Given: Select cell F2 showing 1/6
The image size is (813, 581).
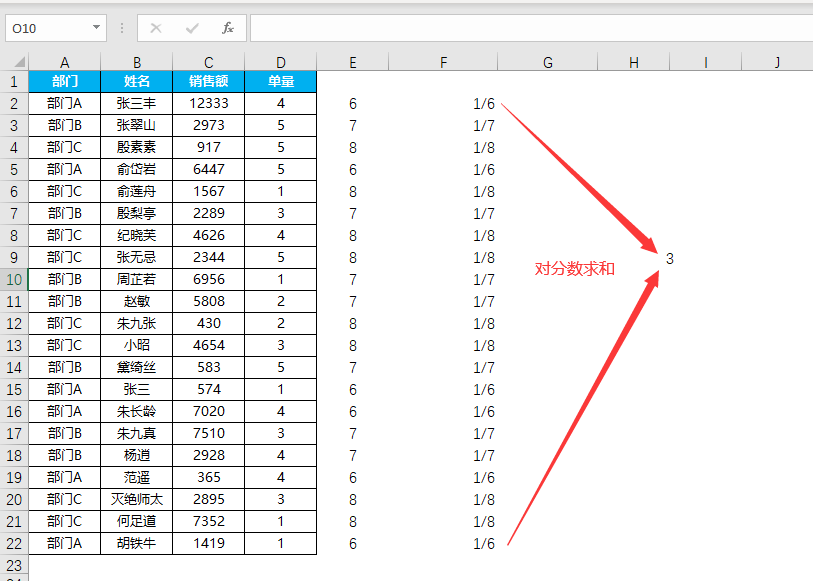Looking at the screenshot, I should coord(443,103).
